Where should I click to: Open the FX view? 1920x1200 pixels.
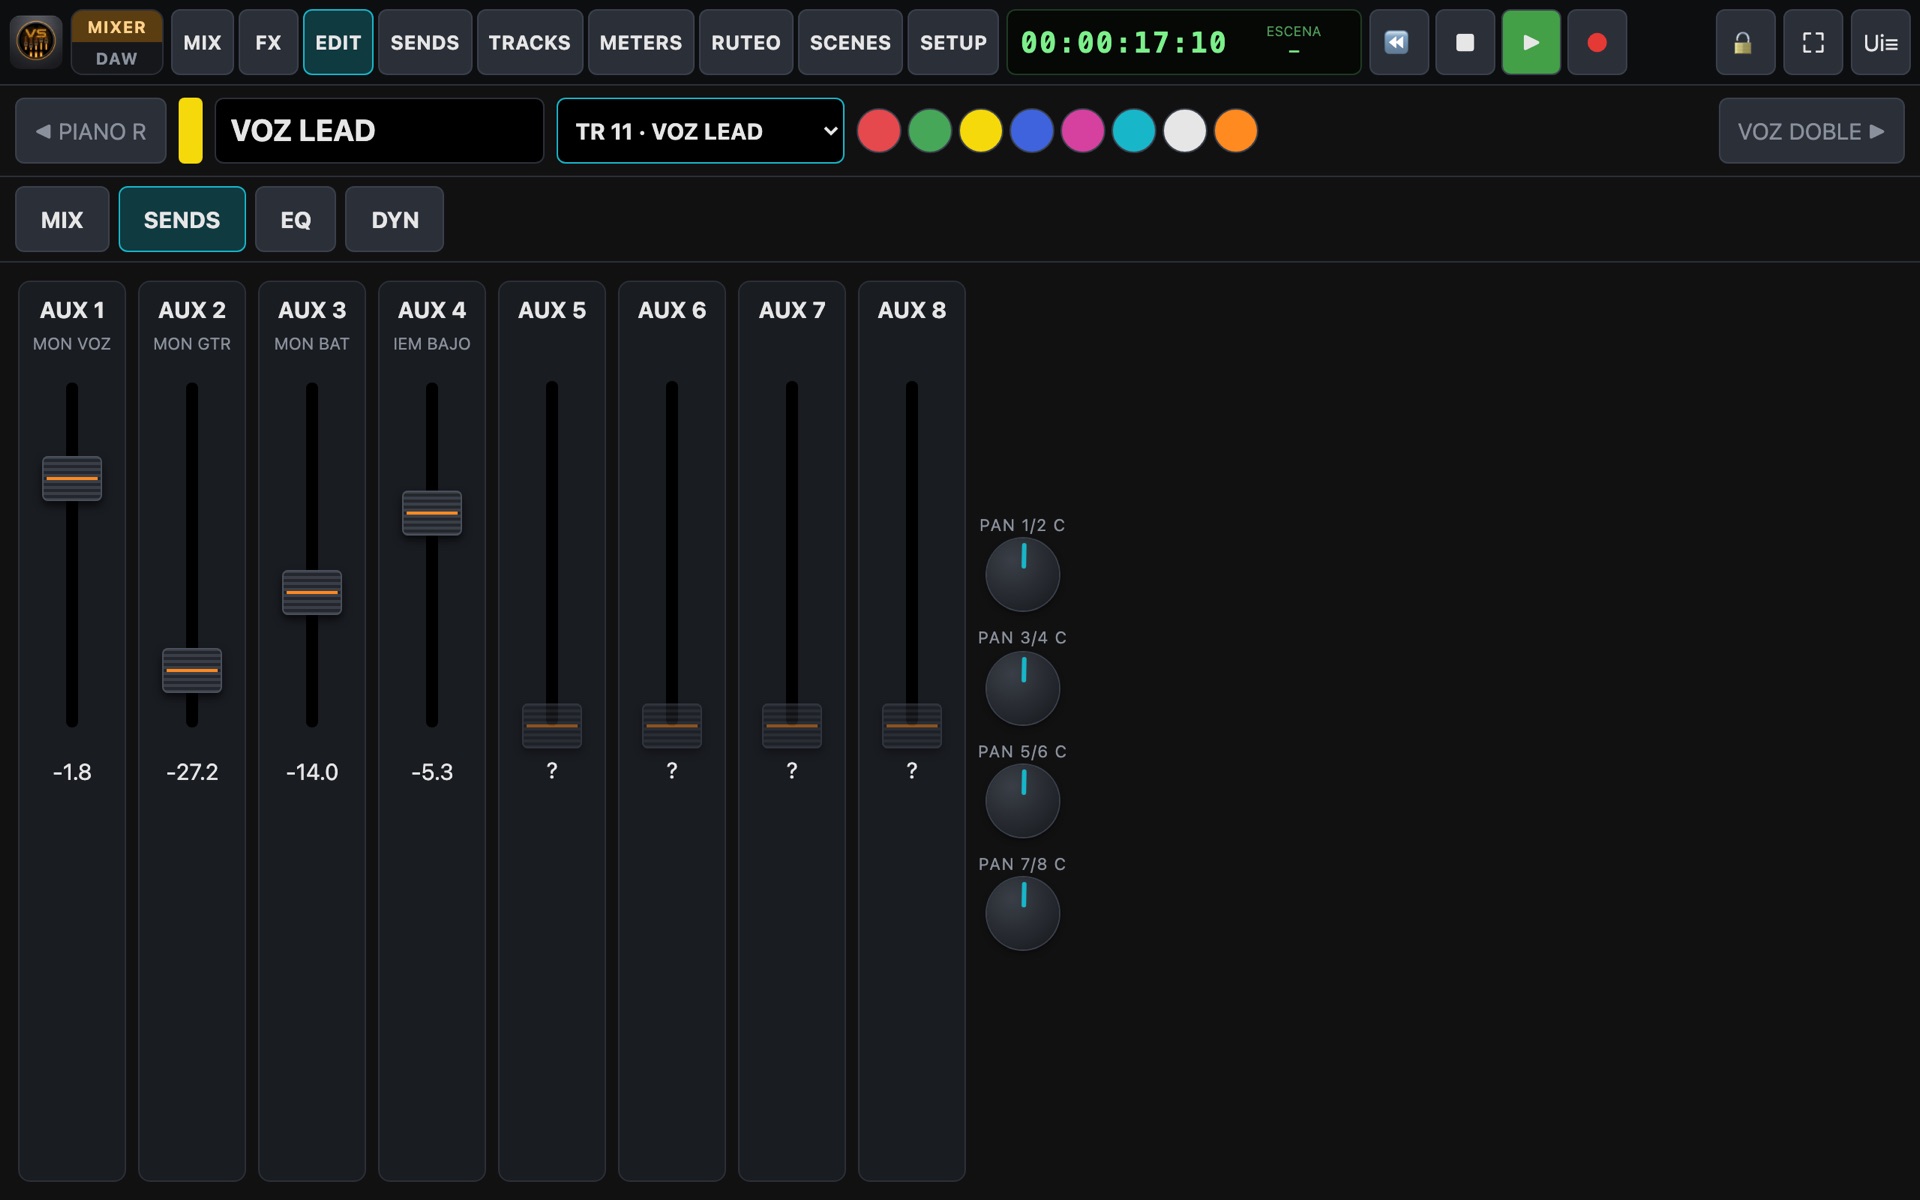tap(268, 42)
